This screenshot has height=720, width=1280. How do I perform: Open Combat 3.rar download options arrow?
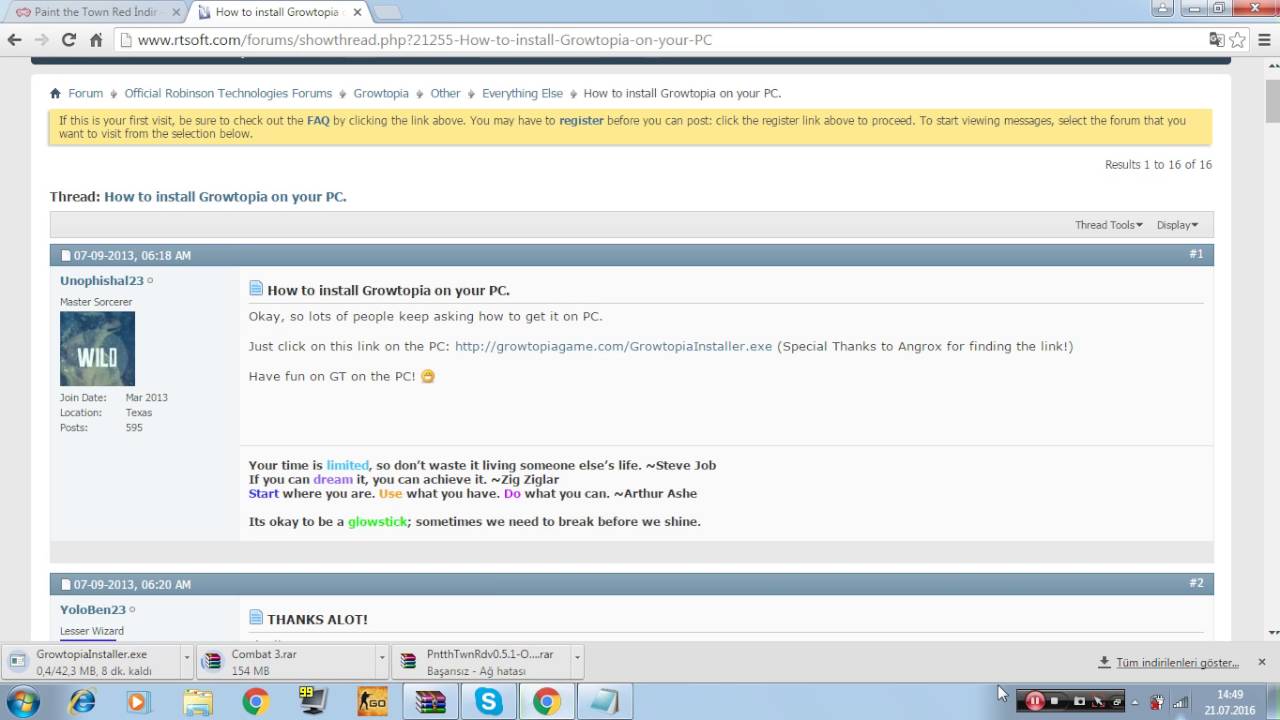coord(381,661)
